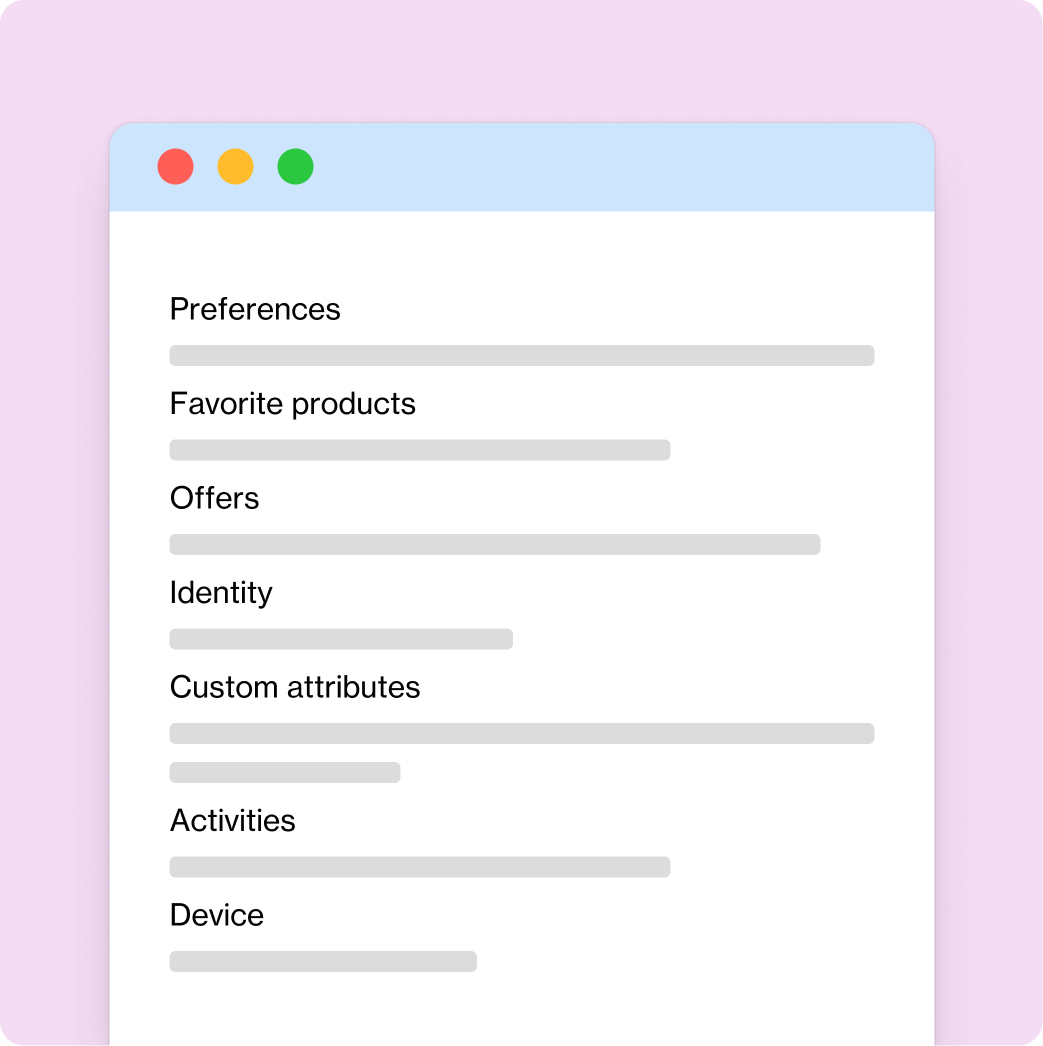1043x1046 pixels.
Task: Select the Device heading
Action: point(217,915)
